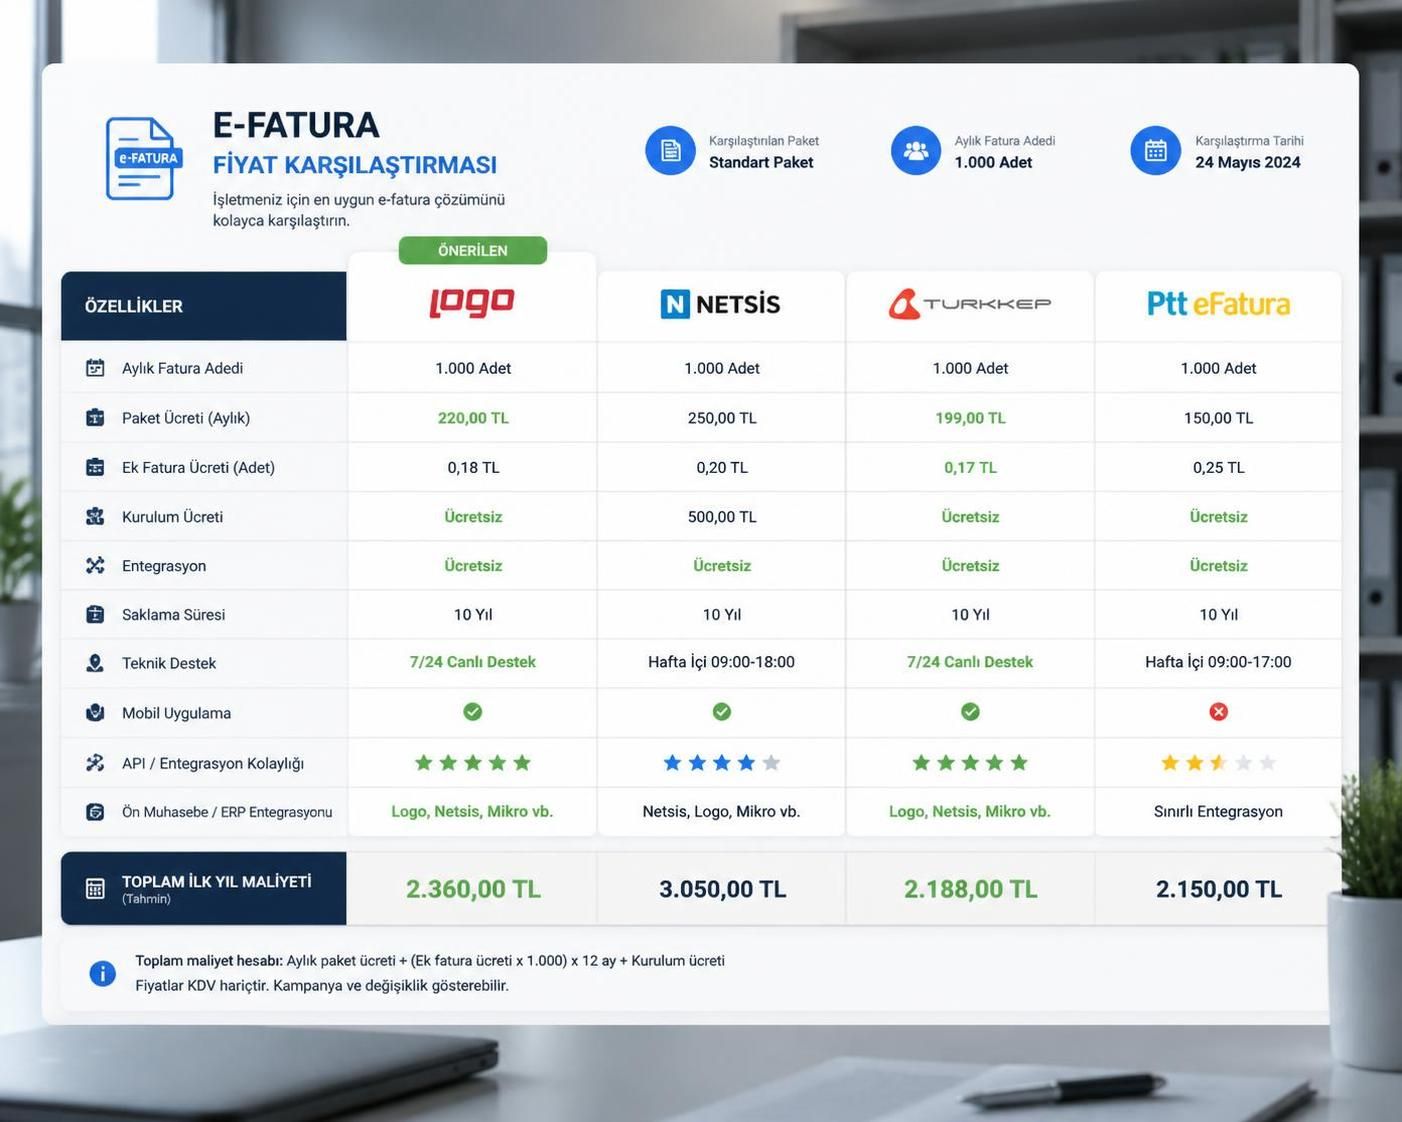This screenshot has height=1122, width=1402.
Task: Click Turkkep's green mobile app checkmark
Action: click(970, 712)
